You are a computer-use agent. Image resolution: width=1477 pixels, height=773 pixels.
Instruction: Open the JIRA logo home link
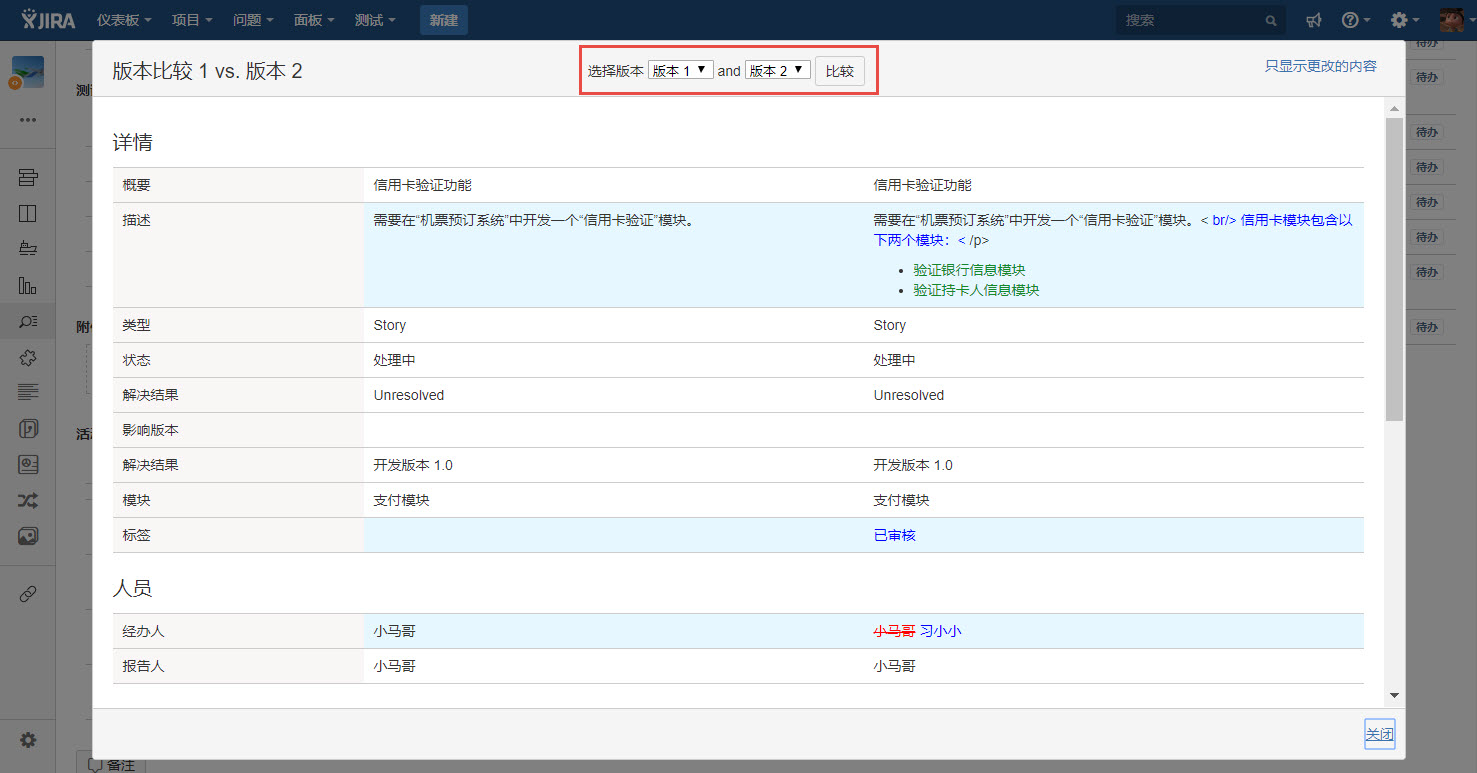pos(48,19)
